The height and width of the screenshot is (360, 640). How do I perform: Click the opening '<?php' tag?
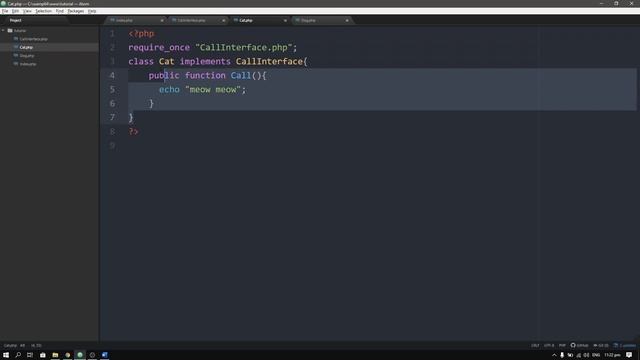pos(141,33)
